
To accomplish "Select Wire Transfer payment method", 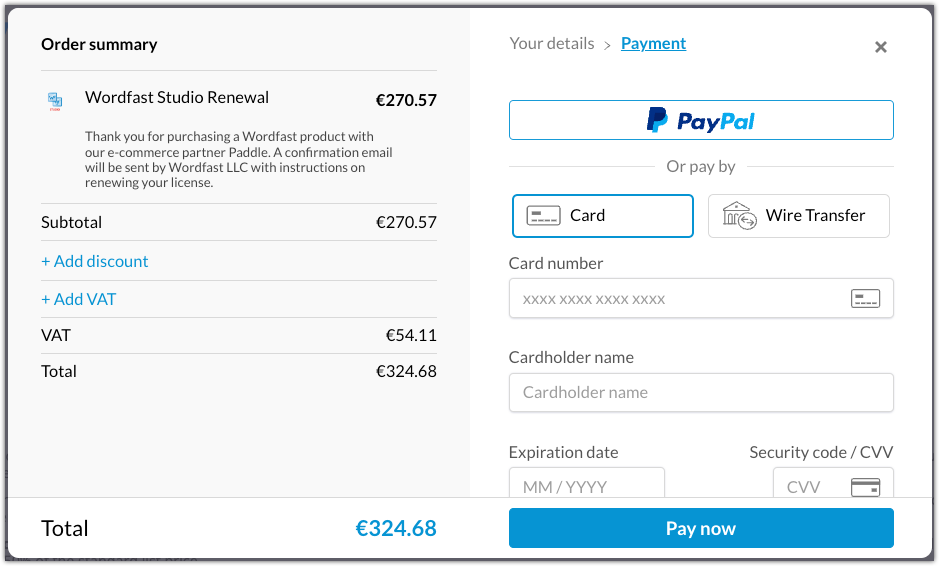I will [798, 216].
